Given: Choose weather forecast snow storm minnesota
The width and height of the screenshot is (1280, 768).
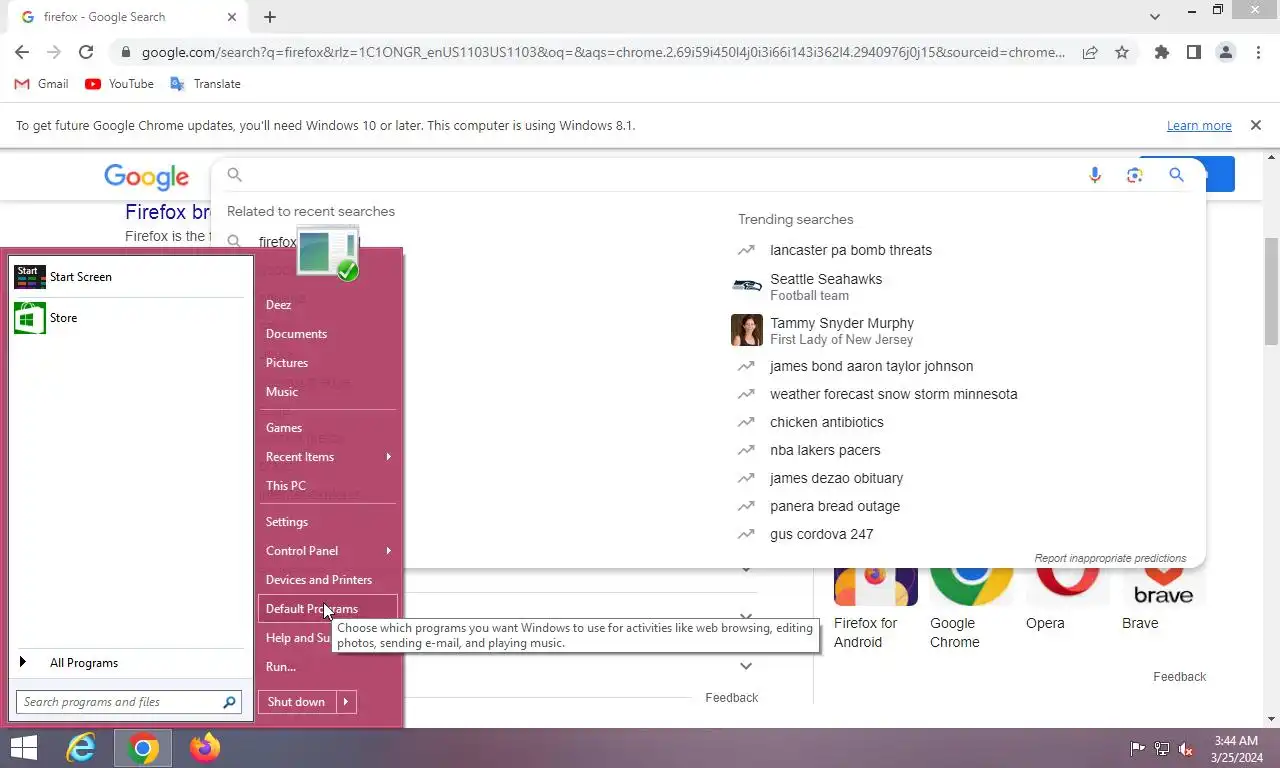Looking at the screenshot, I should click(x=894, y=394).
